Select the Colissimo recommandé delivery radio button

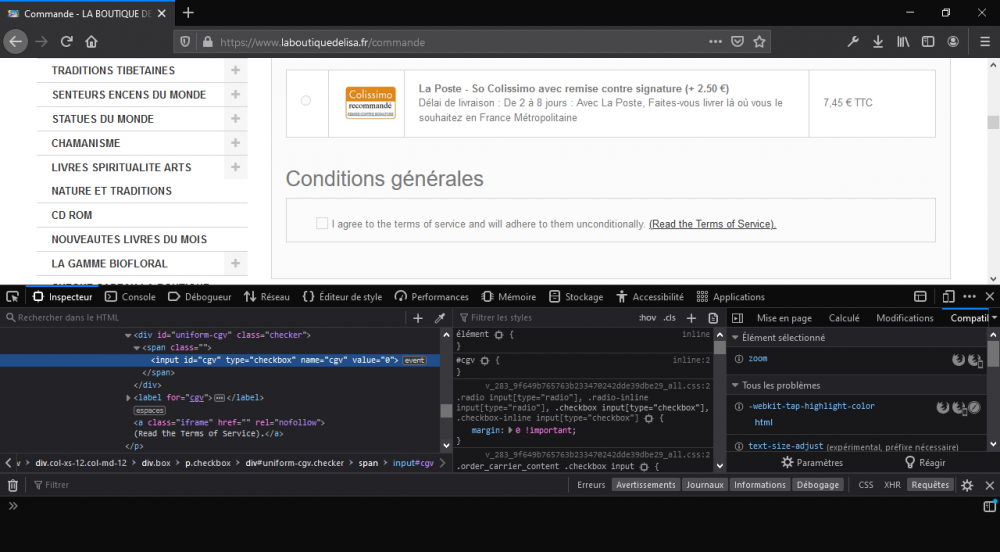click(x=306, y=101)
